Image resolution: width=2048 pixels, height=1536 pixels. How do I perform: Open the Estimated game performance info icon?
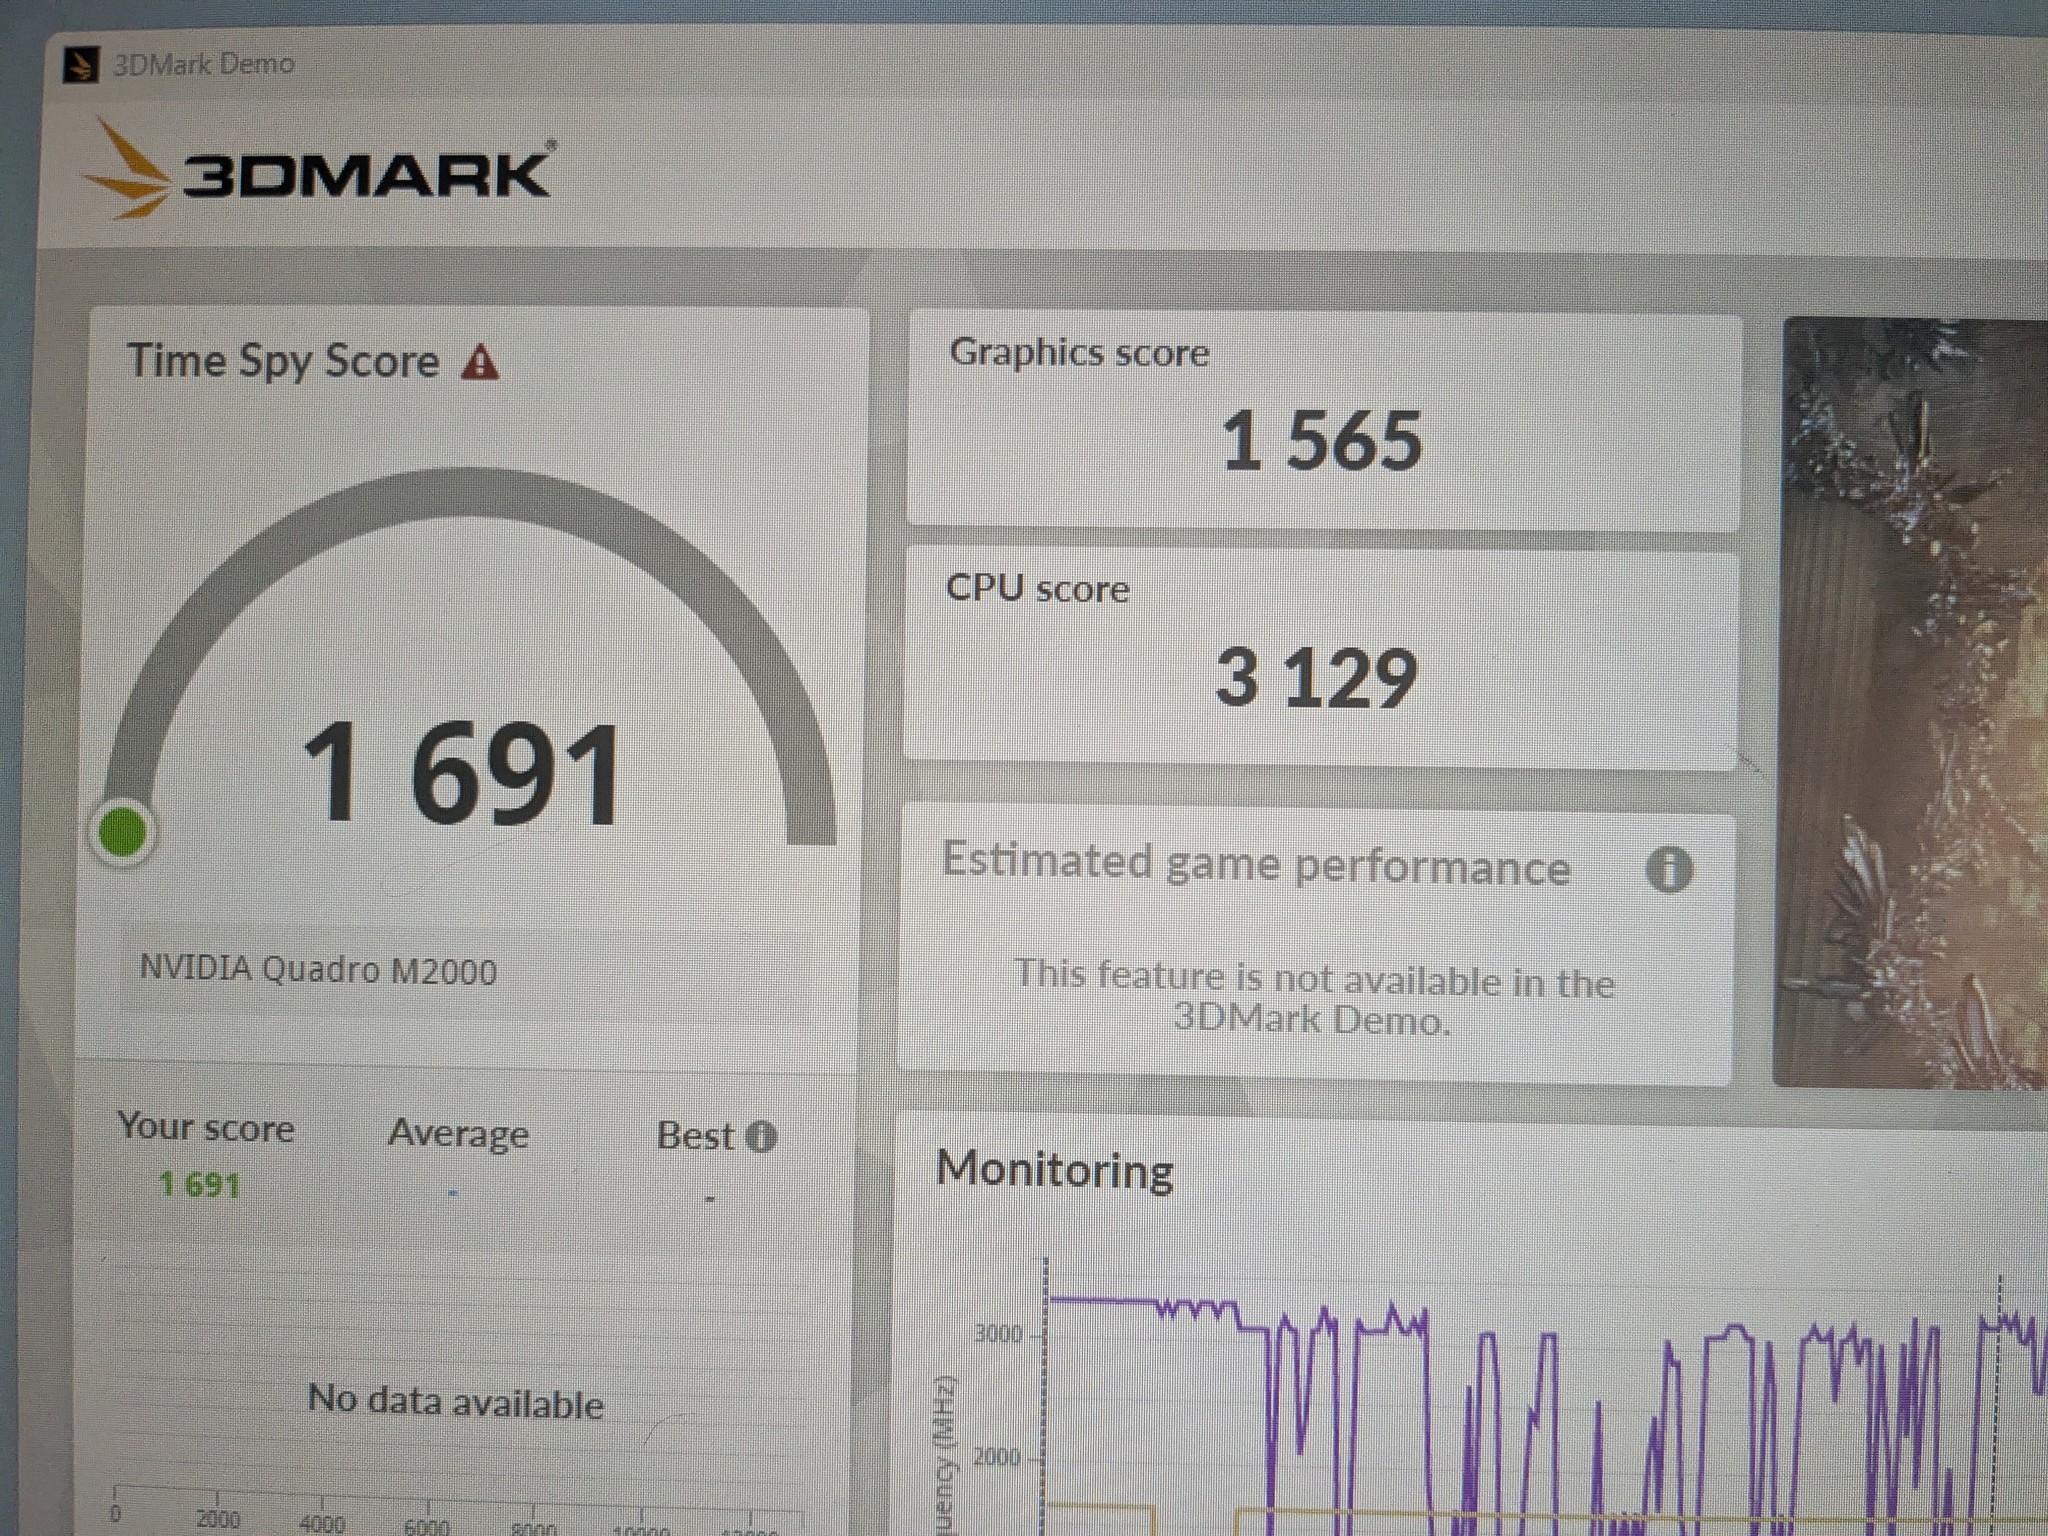click(x=1669, y=869)
